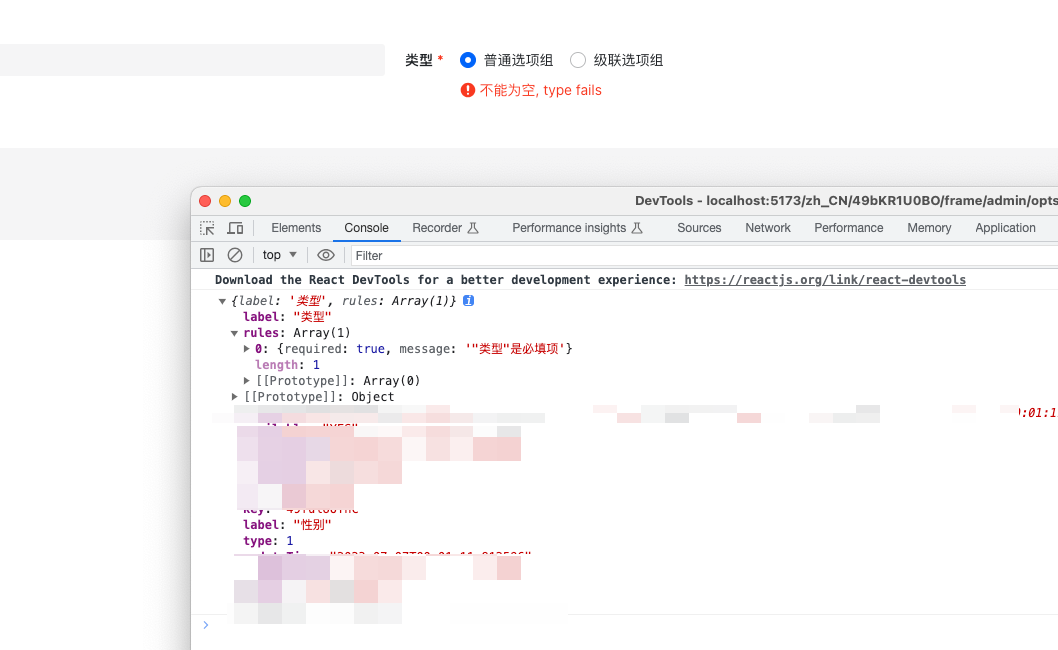Click the red error icon beside validation message
Image resolution: width=1058 pixels, height=650 pixels.
pyautogui.click(x=468, y=90)
